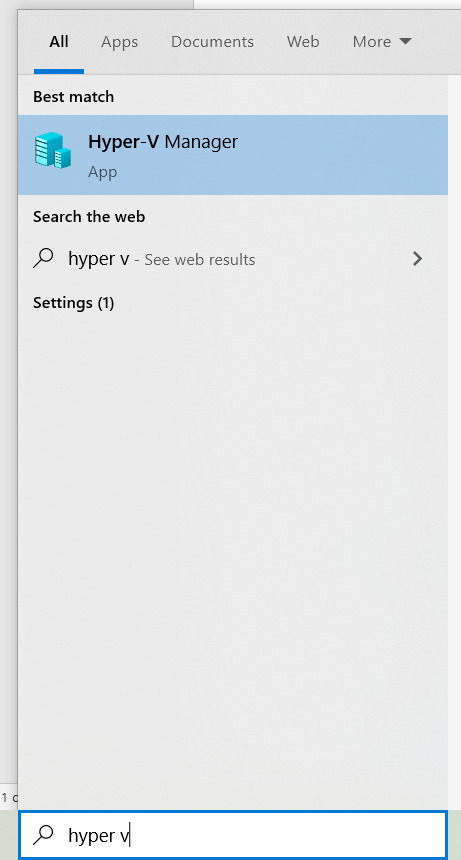This screenshot has height=860, width=461.
Task: Open the More filters dropdown
Action: click(382, 42)
